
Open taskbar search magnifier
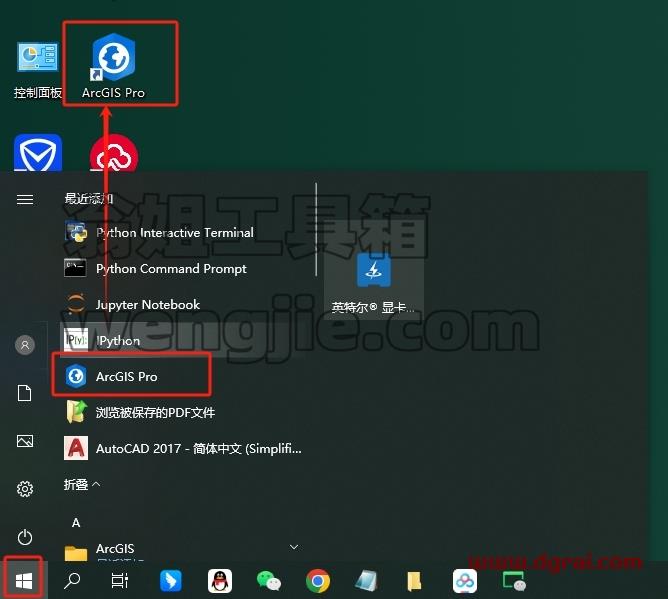point(72,581)
